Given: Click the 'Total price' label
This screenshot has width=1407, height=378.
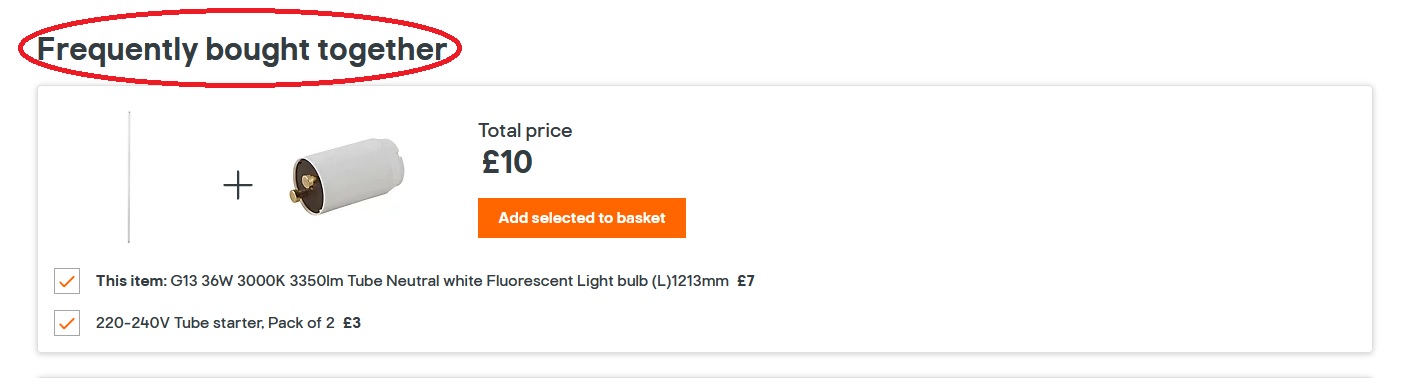Looking at the screenshot, I should [525, 130].
